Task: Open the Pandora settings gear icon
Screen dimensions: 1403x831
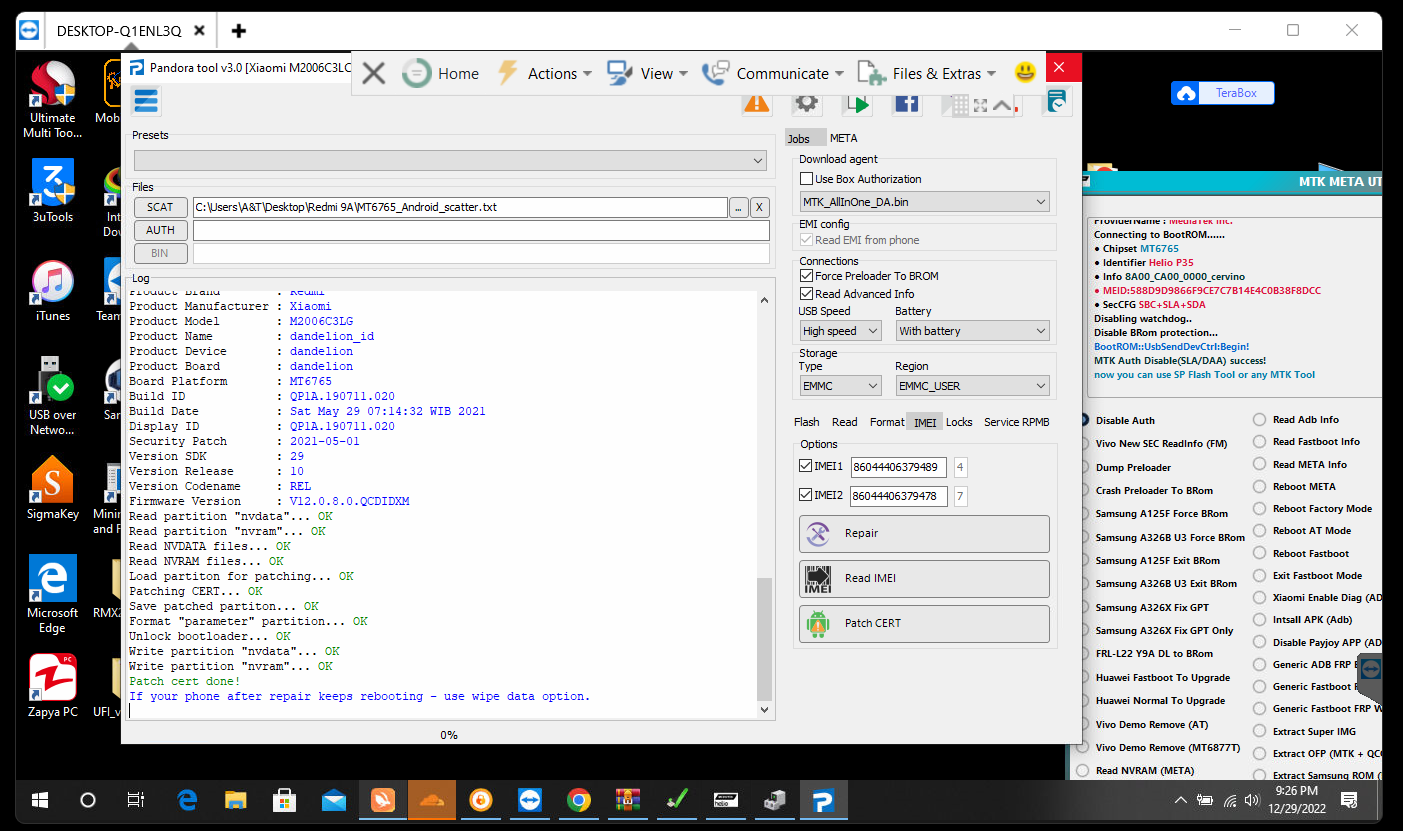Action: click(806, 104)
